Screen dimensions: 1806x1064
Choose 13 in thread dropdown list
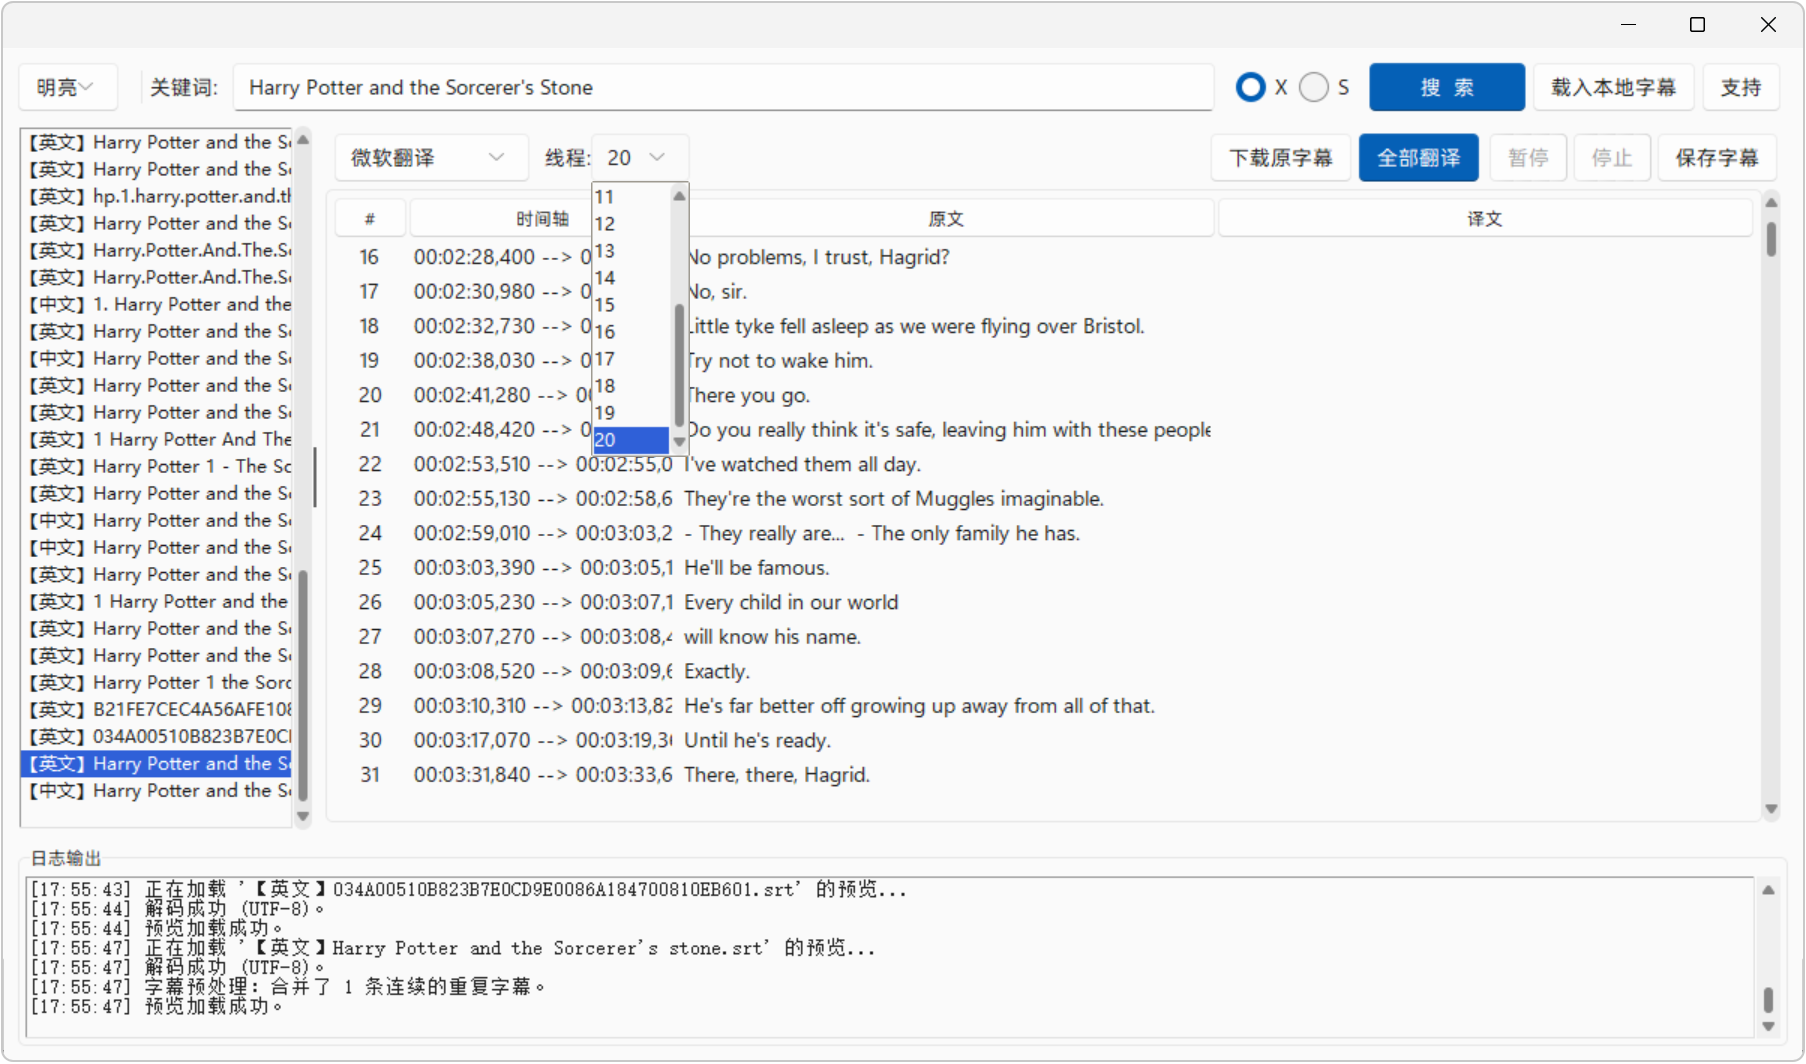pos(631,251)
